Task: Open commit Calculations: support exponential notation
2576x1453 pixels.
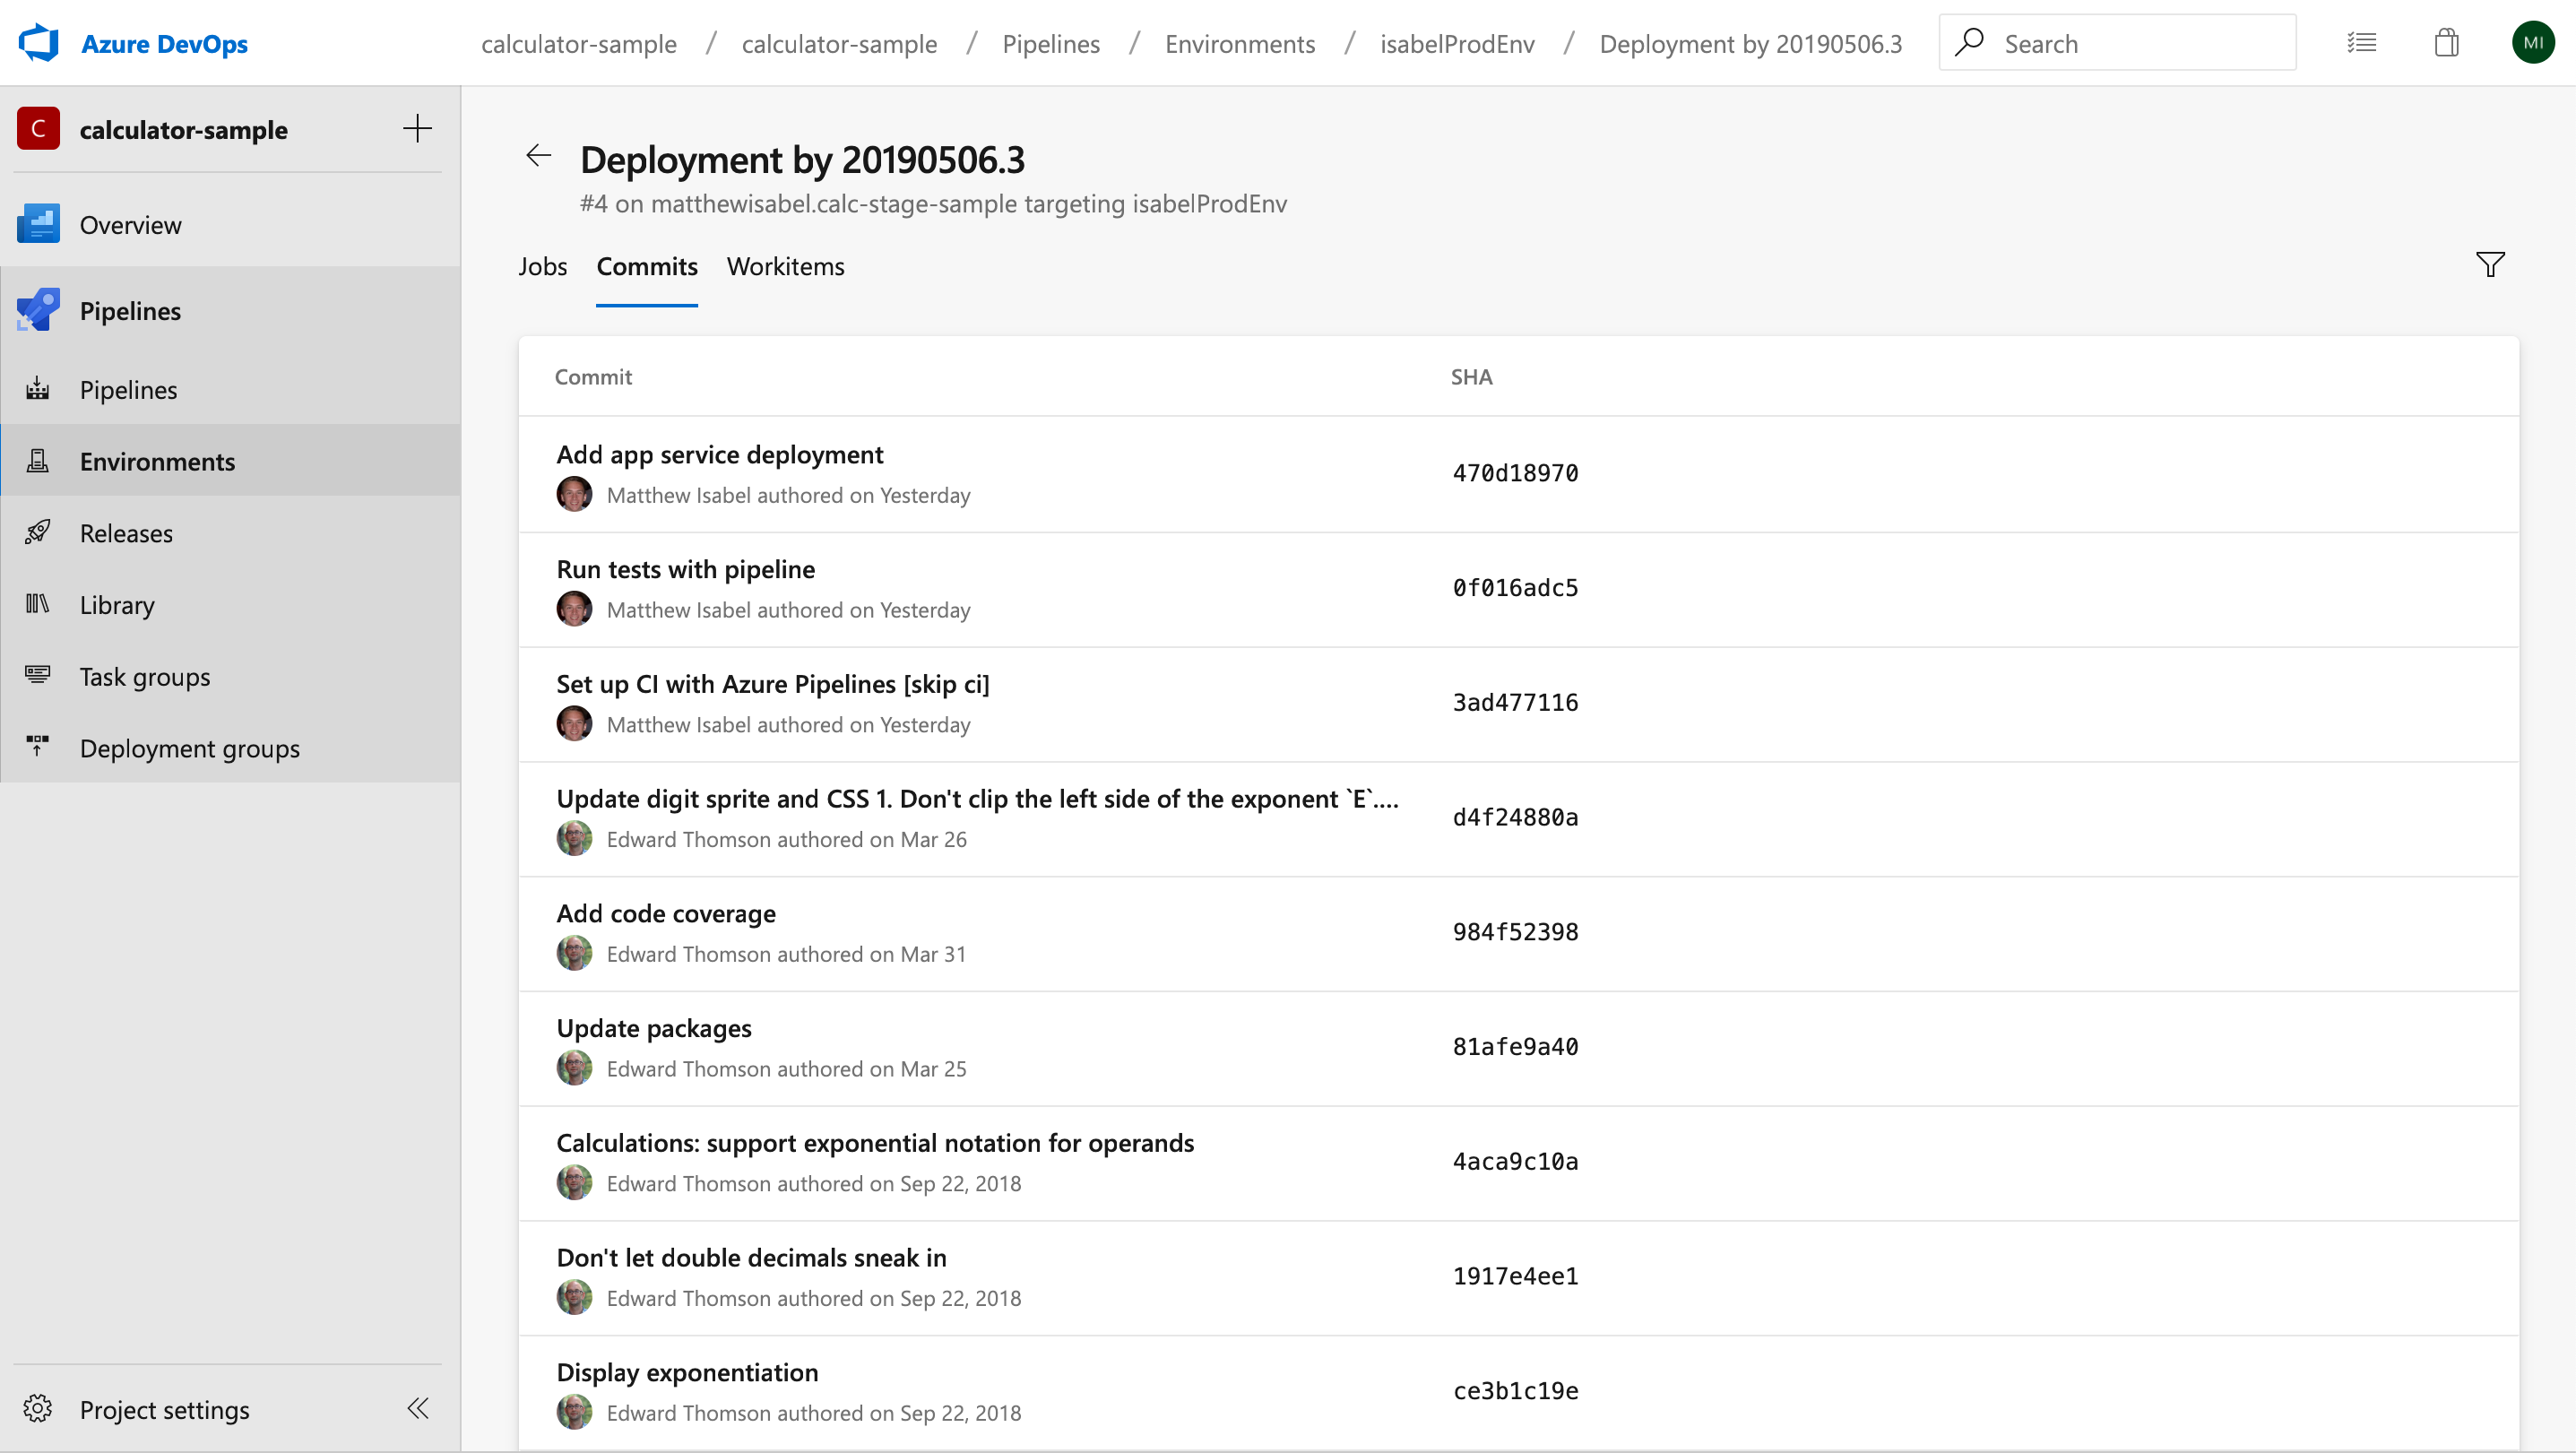Action: pyautogui.click(x=875, y=1142)
